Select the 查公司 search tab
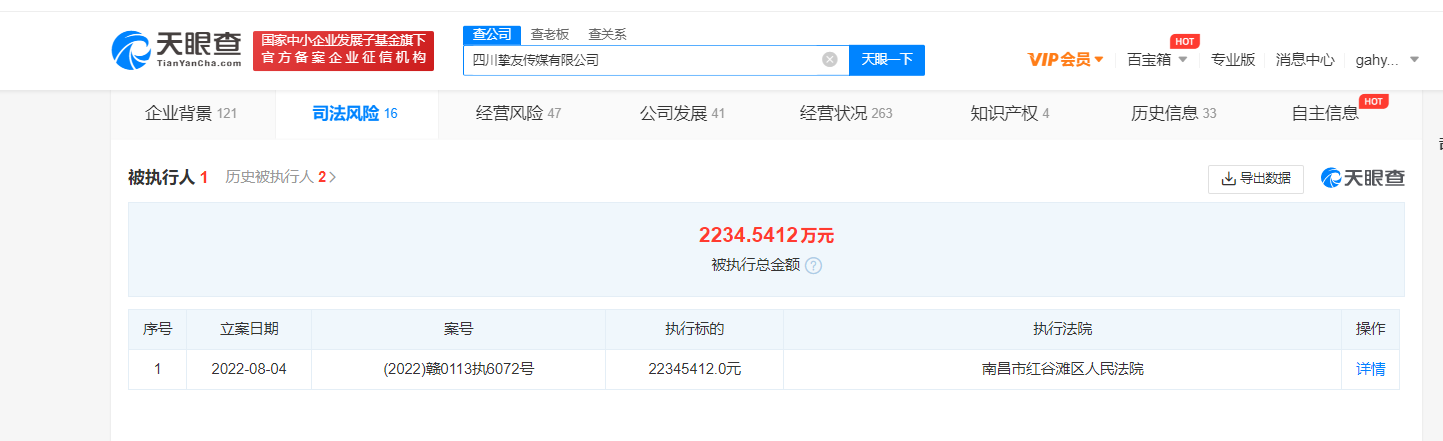This screenshot has width=1443, height=441. point(491,34)
